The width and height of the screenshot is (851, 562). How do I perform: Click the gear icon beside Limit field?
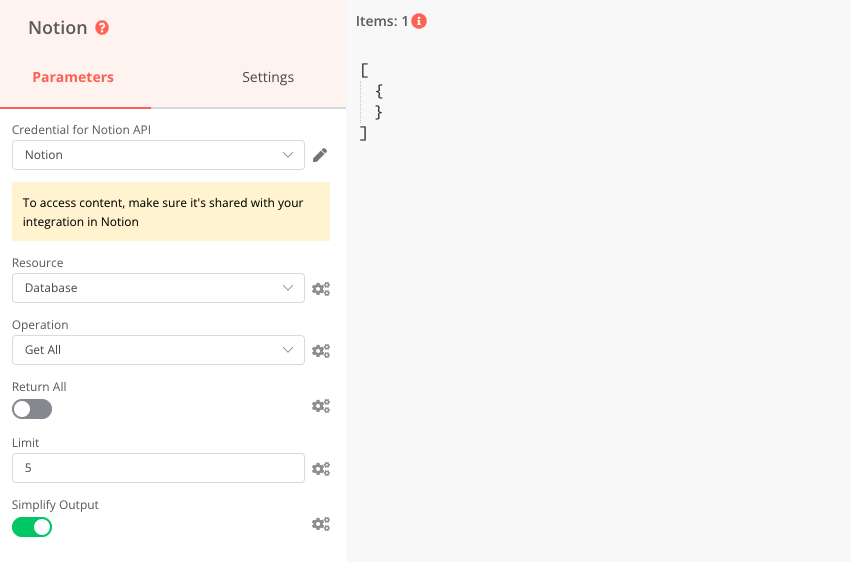(320, 469)
